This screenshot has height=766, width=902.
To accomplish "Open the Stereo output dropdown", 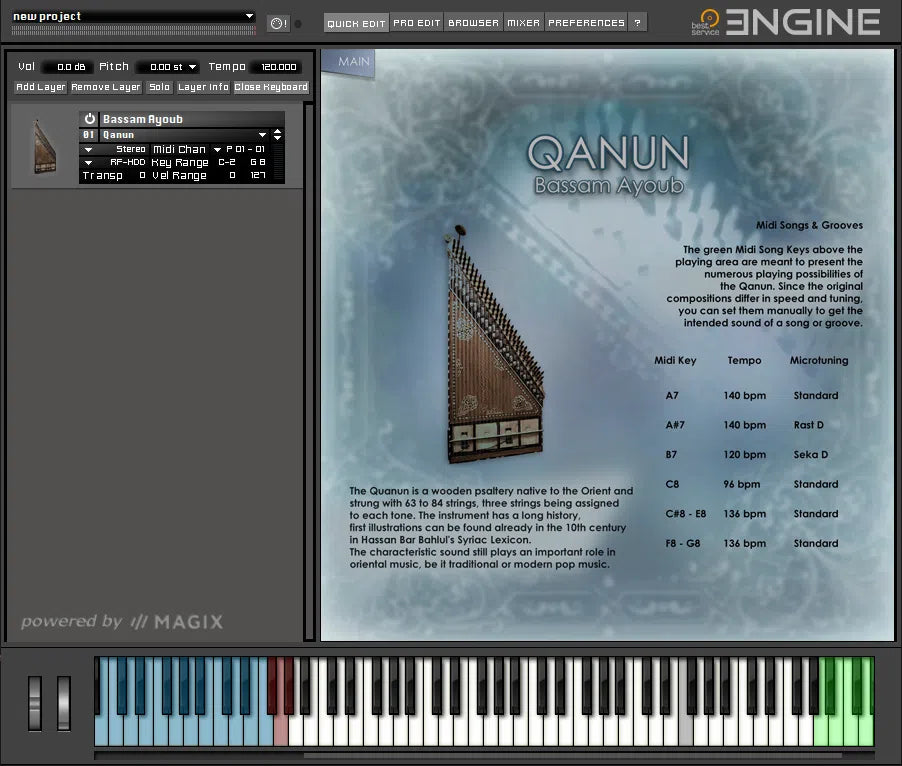I will (88, 149).
